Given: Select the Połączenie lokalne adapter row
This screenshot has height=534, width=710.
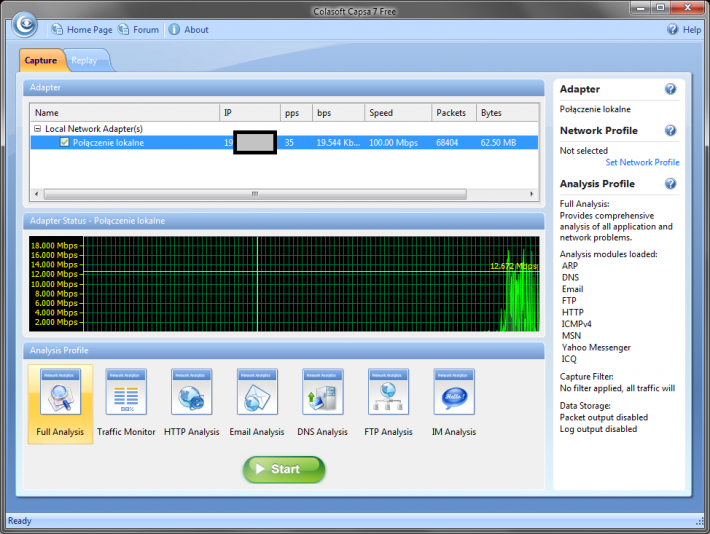Looking at the screenshot, I should coord(284,142).
